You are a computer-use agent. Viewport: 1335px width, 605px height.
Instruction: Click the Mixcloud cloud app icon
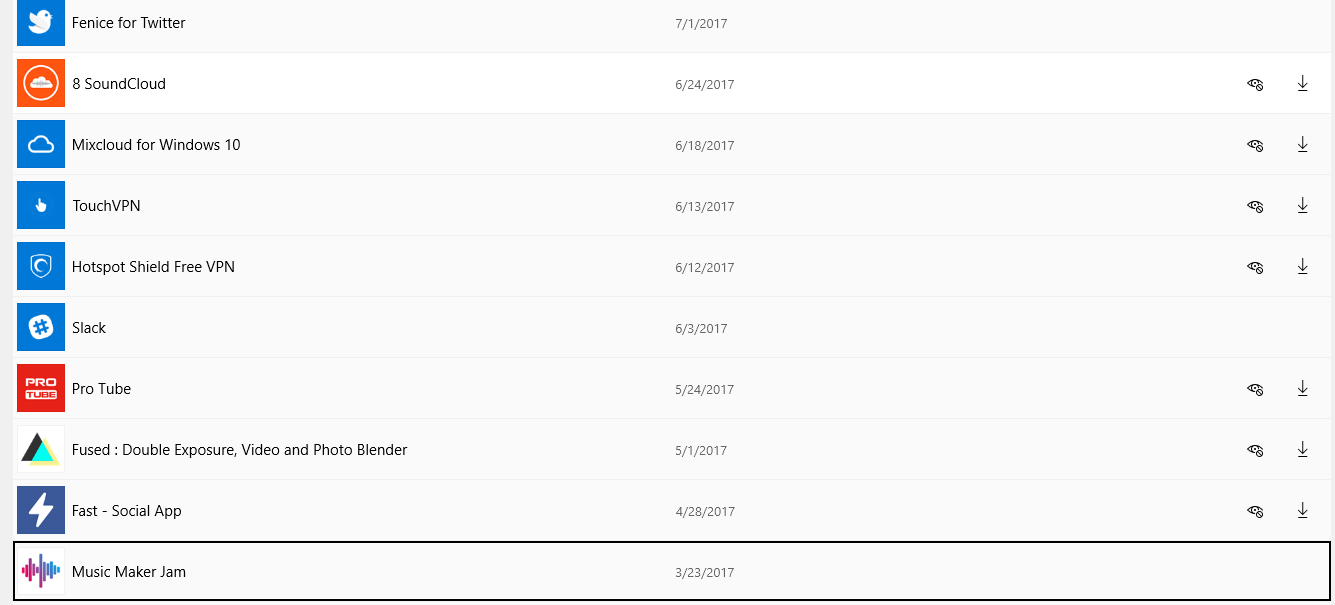click(x=41, y=144)
